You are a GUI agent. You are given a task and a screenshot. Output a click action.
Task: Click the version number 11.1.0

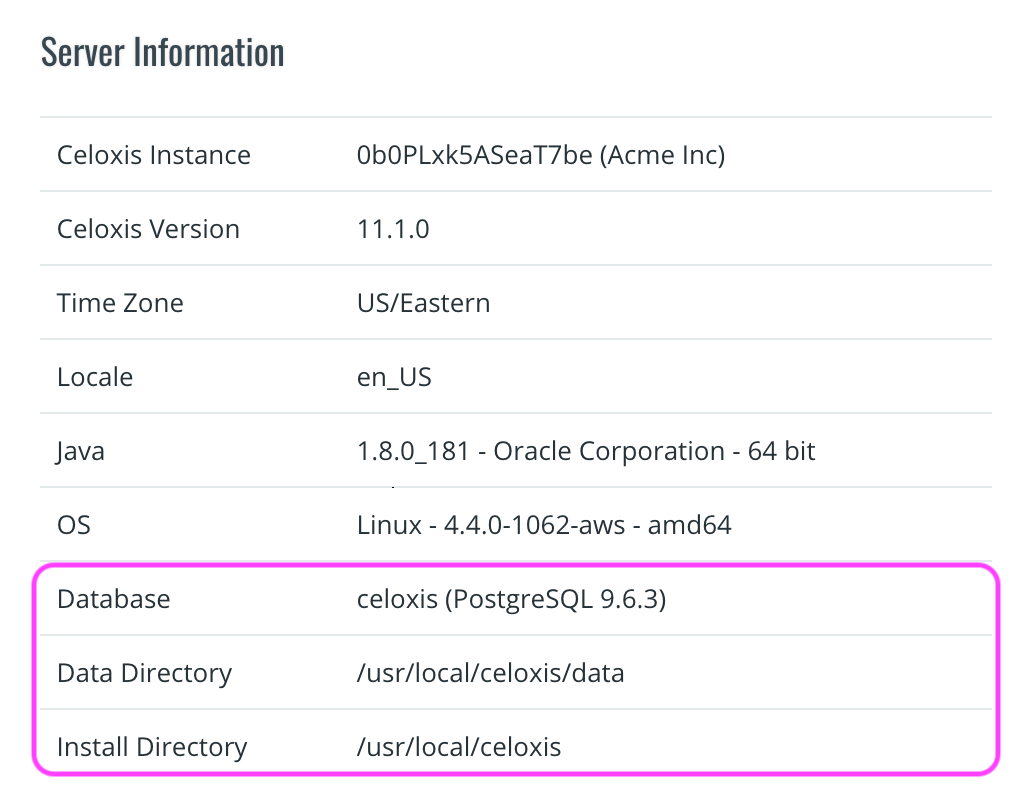pyautogui.click(x=393, y=229)
